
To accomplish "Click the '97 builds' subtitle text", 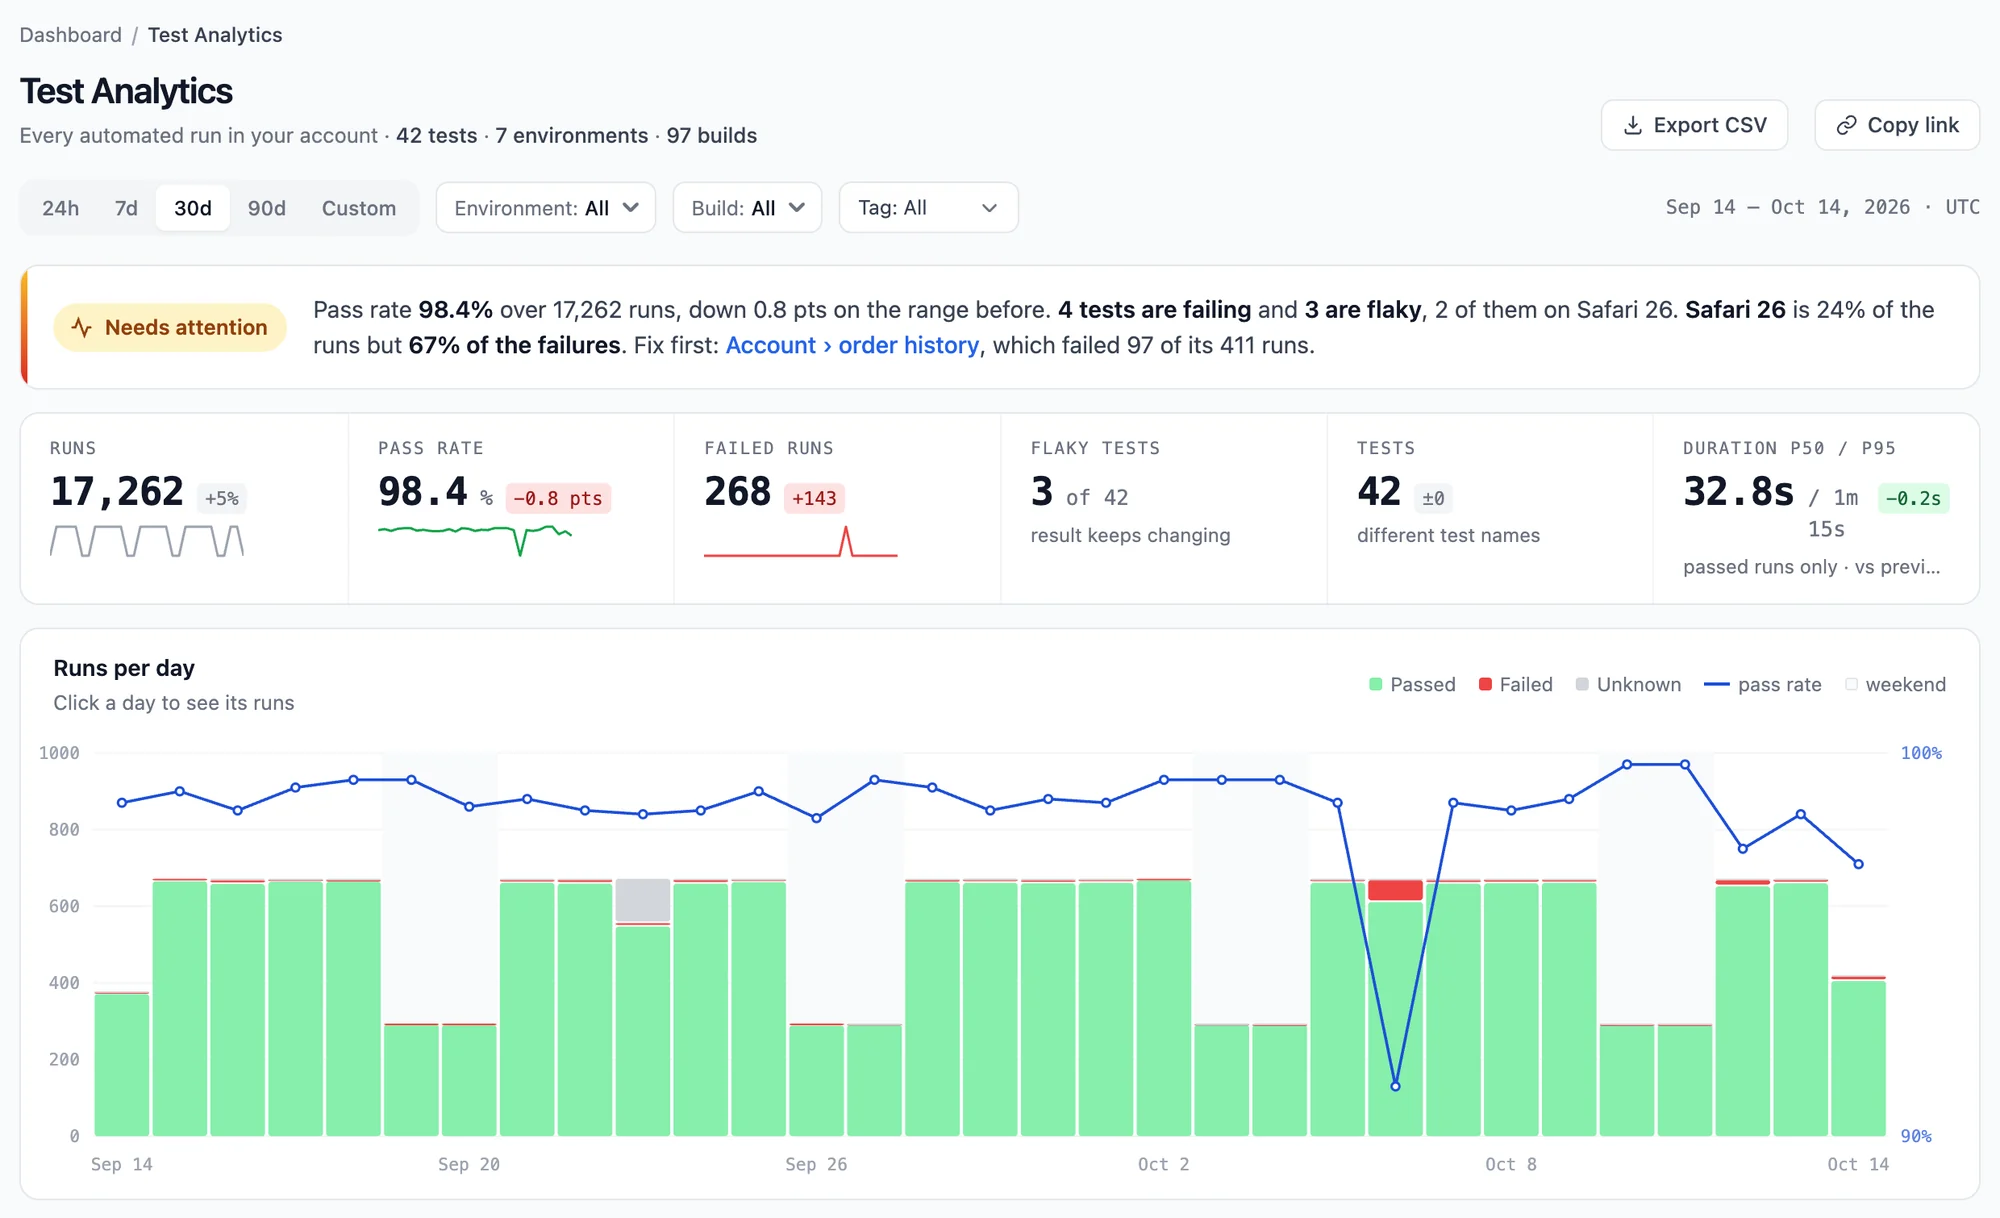I will (712, 135).
